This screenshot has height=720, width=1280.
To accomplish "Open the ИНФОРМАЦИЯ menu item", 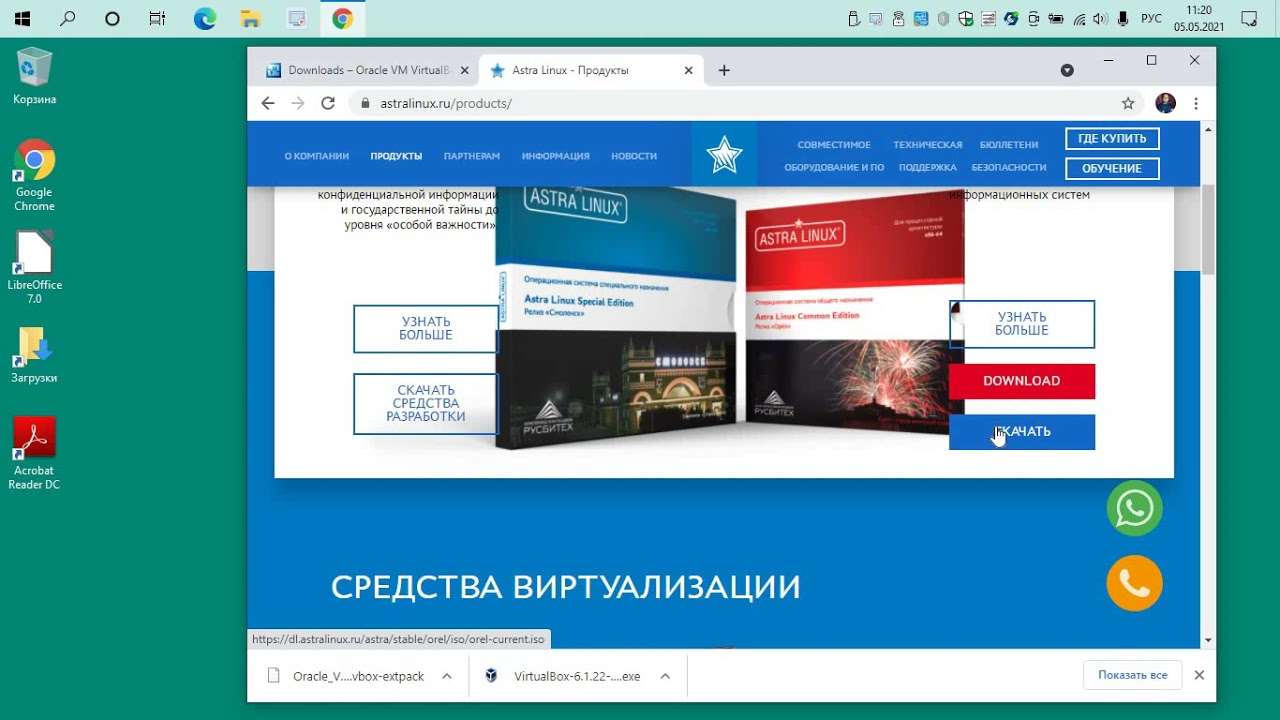I will click(x=555, y=156).
